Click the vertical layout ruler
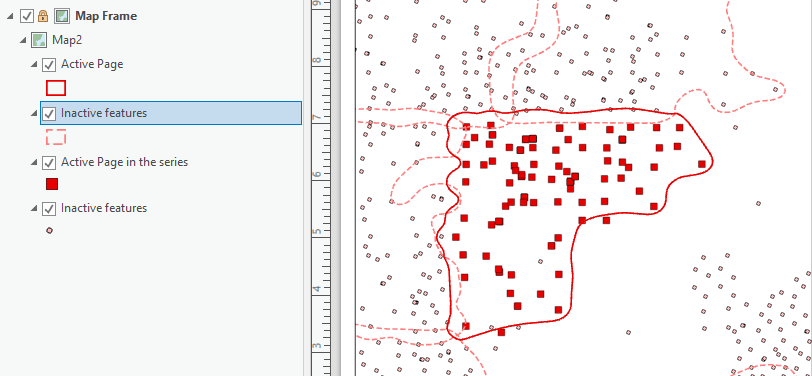Image resolution: width=812 pixels, height=376 pixels. click(322, 188)
